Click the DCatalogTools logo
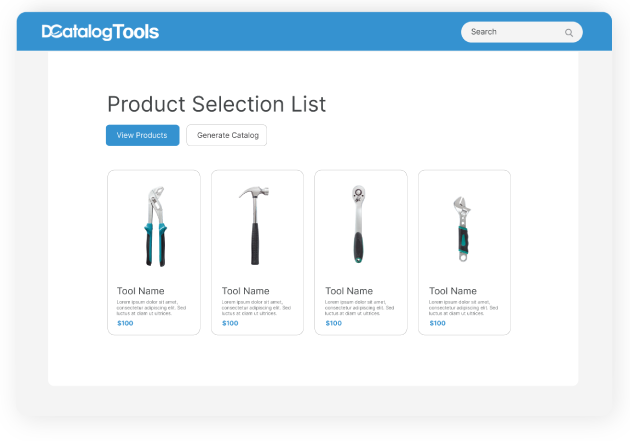 [100, 32]
